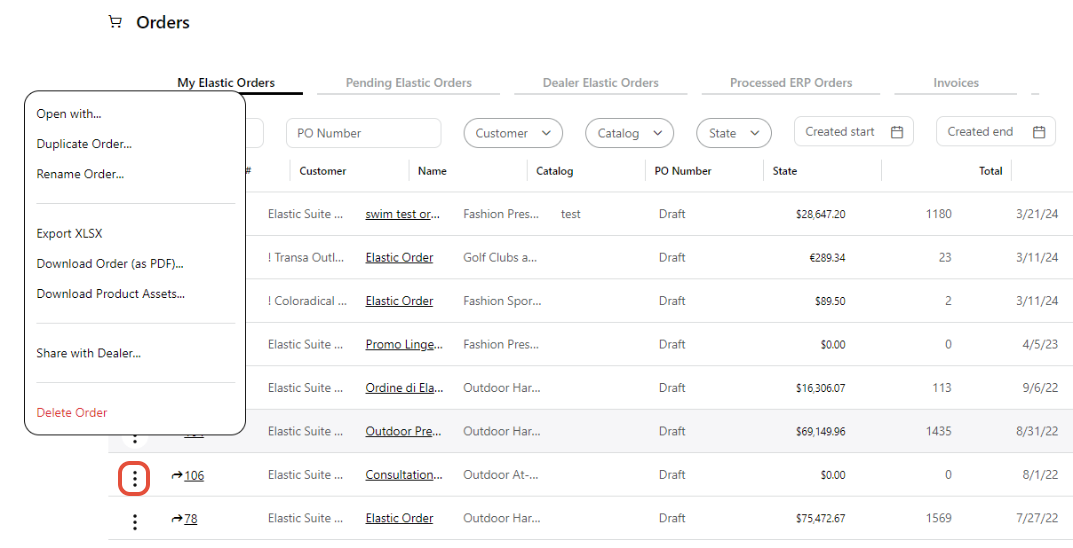
Task: Open the three-dot menu for order 78
Action: point(135,521)
